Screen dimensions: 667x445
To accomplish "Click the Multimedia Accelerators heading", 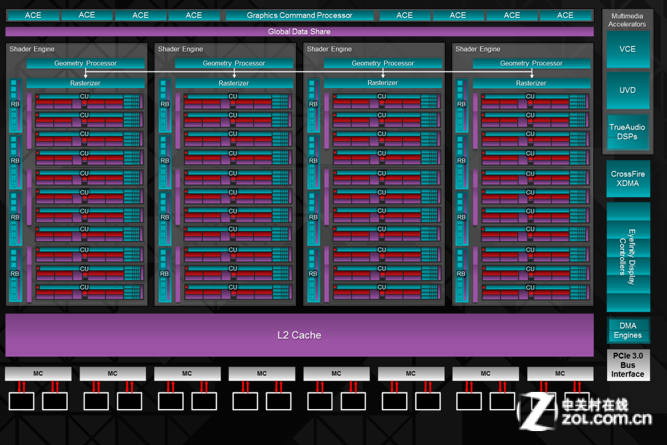I will (x=627, y=20).
